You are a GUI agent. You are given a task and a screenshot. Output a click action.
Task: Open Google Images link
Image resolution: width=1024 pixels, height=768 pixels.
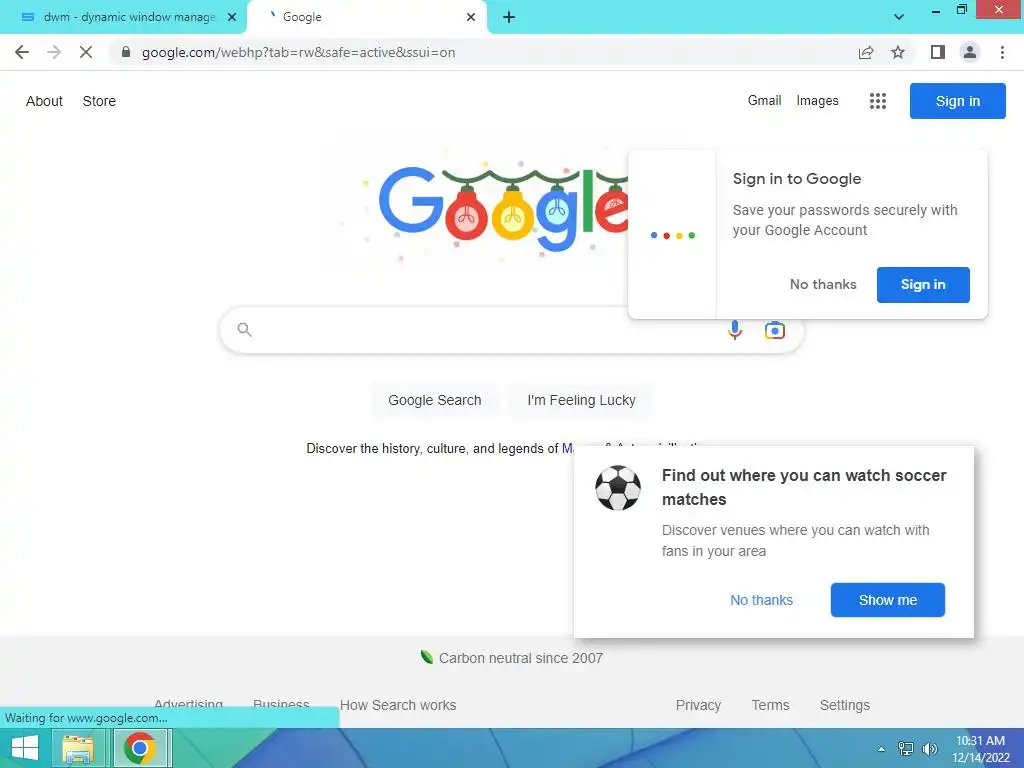tap(817, 101)
